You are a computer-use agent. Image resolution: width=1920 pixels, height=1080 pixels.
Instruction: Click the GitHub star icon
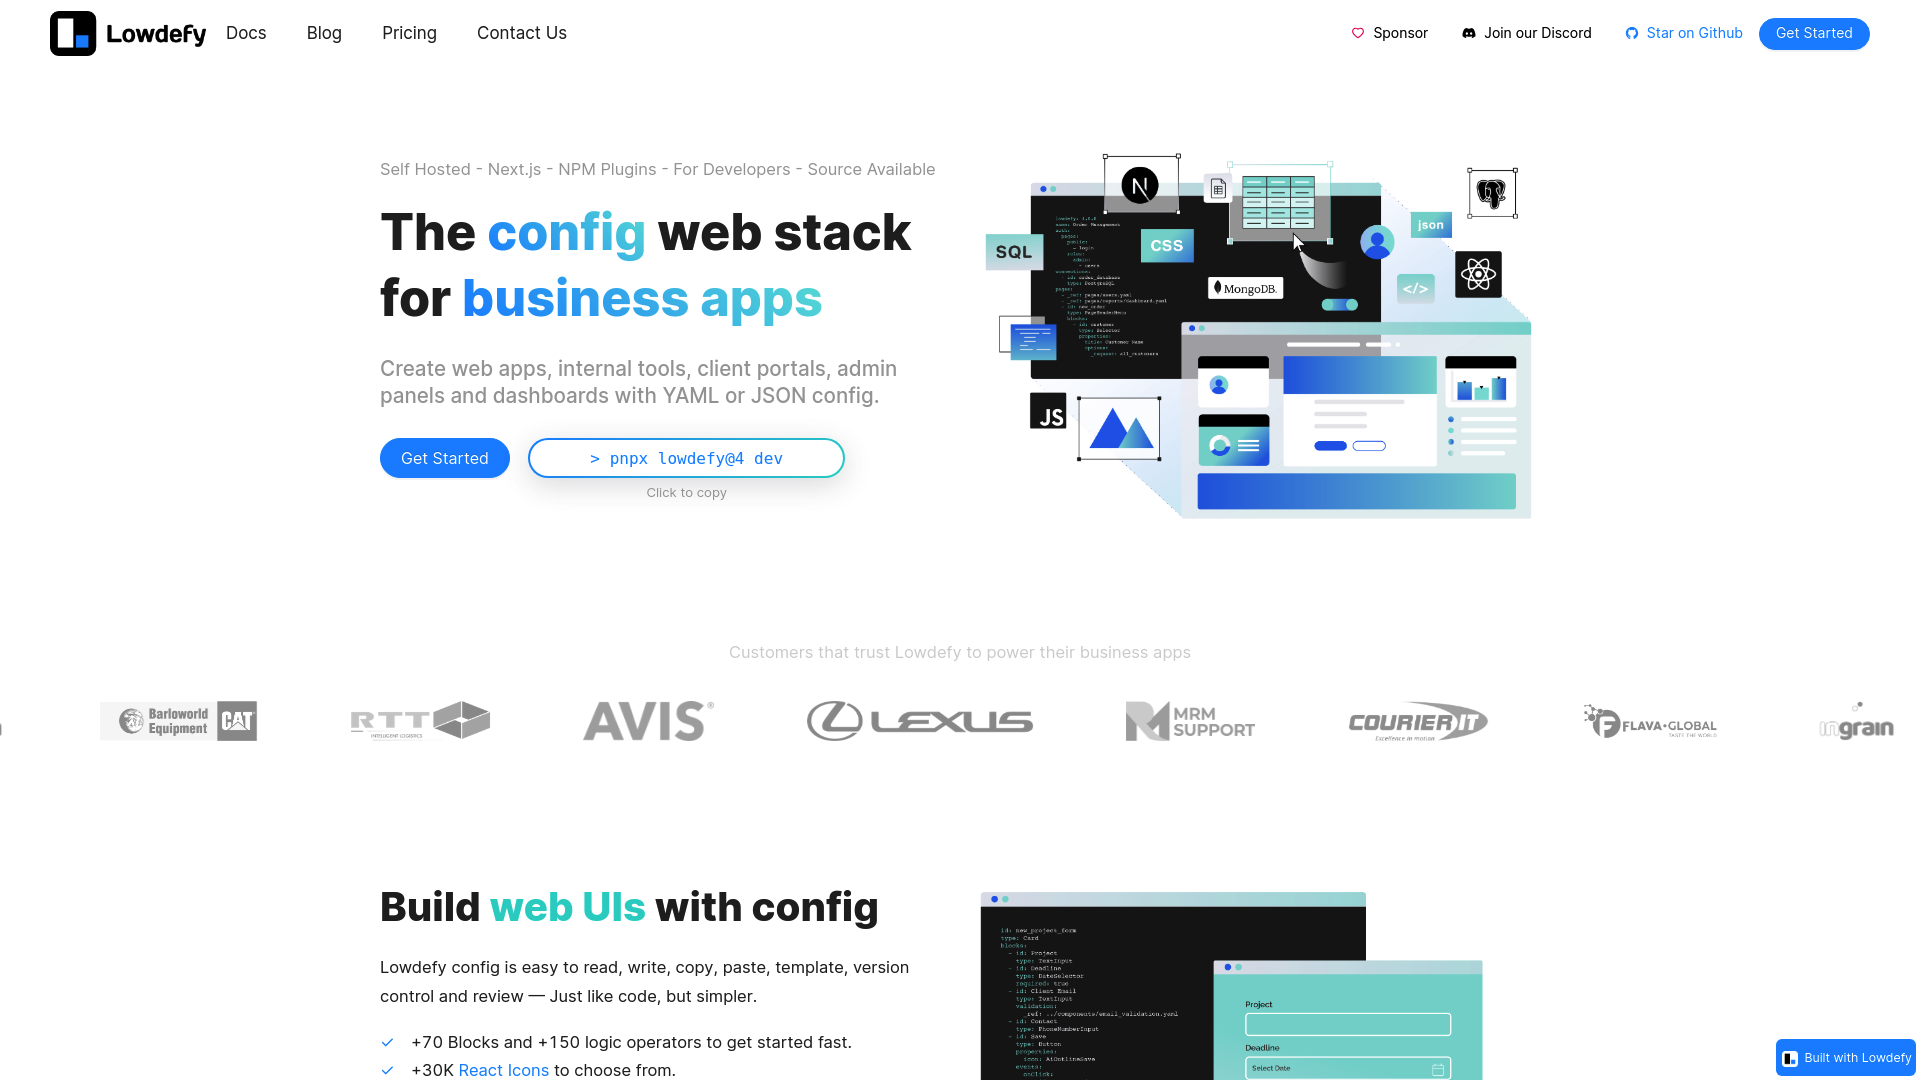pyautogui.click(x=1630, y=33)
